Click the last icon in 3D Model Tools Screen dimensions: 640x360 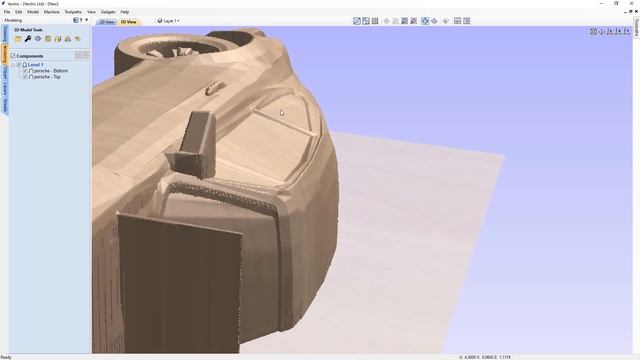[x=78, y=39]
